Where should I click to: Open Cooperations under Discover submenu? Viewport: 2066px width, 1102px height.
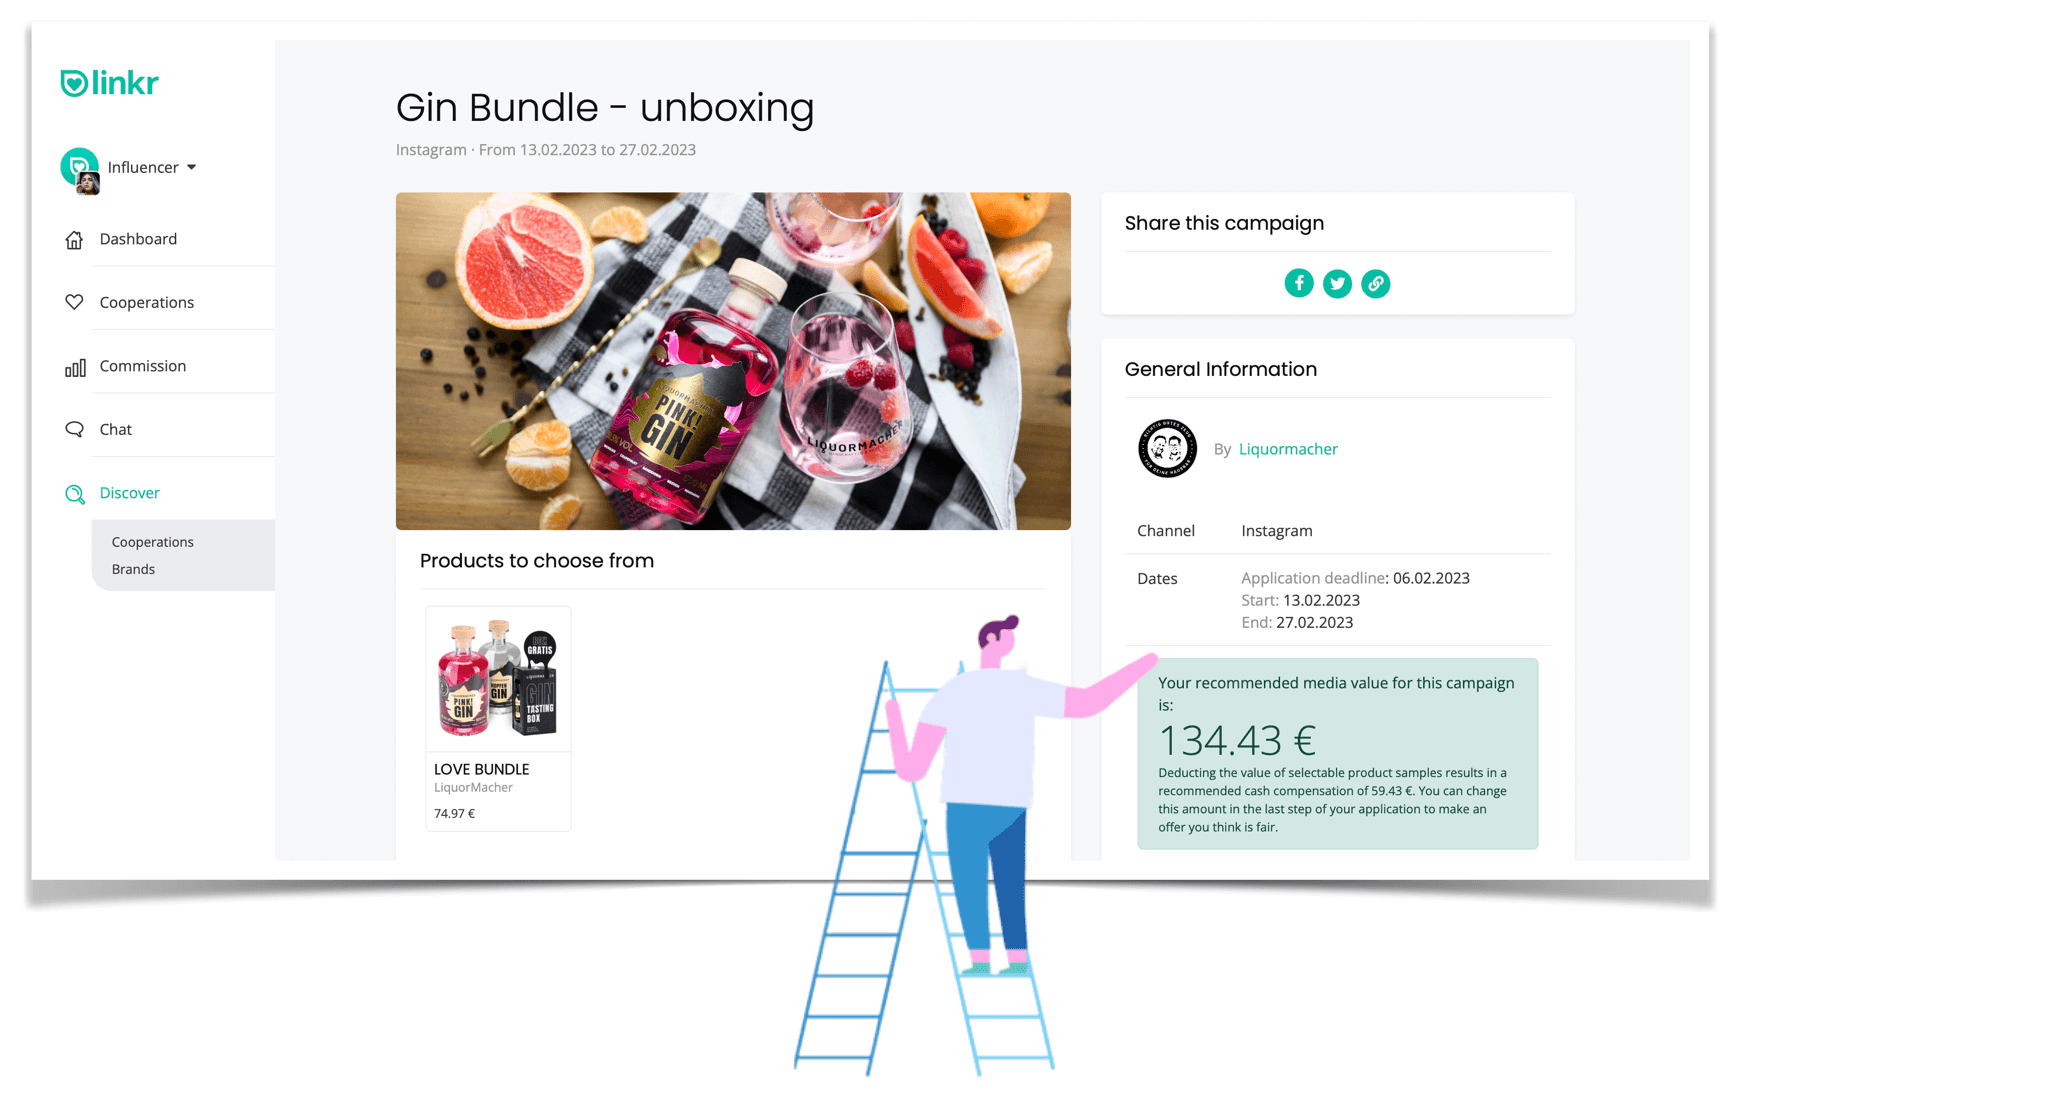tap(153, 542)
